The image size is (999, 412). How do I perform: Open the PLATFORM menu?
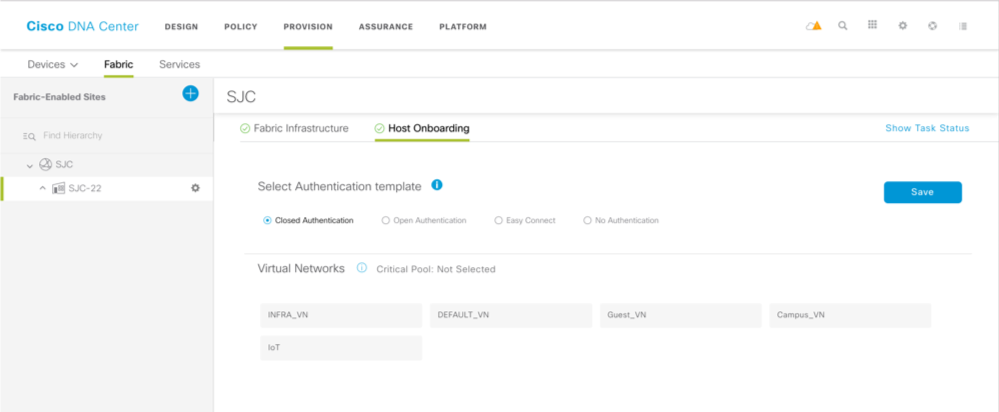click(463, 27)
